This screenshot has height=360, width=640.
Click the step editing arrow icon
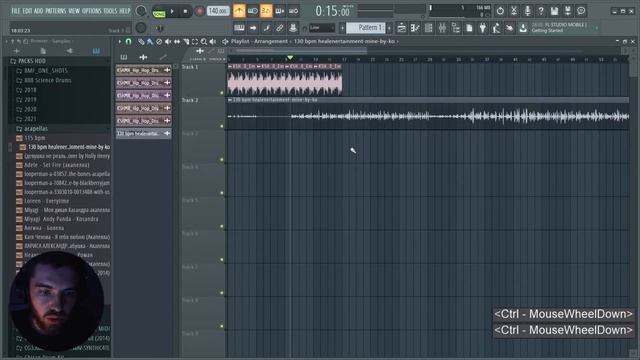click(x=253, y=28)
